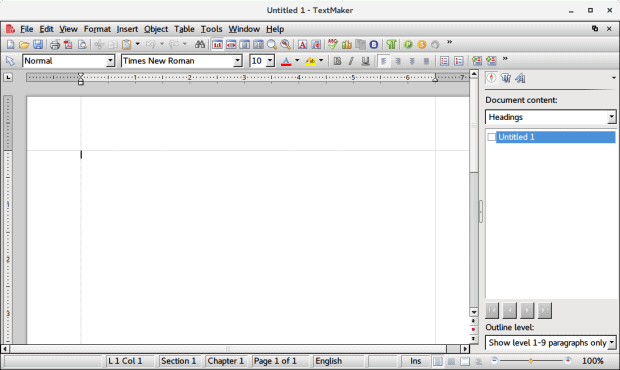Click zoom out minus button in status bar
620x370 pixels.
pos(494,360)
